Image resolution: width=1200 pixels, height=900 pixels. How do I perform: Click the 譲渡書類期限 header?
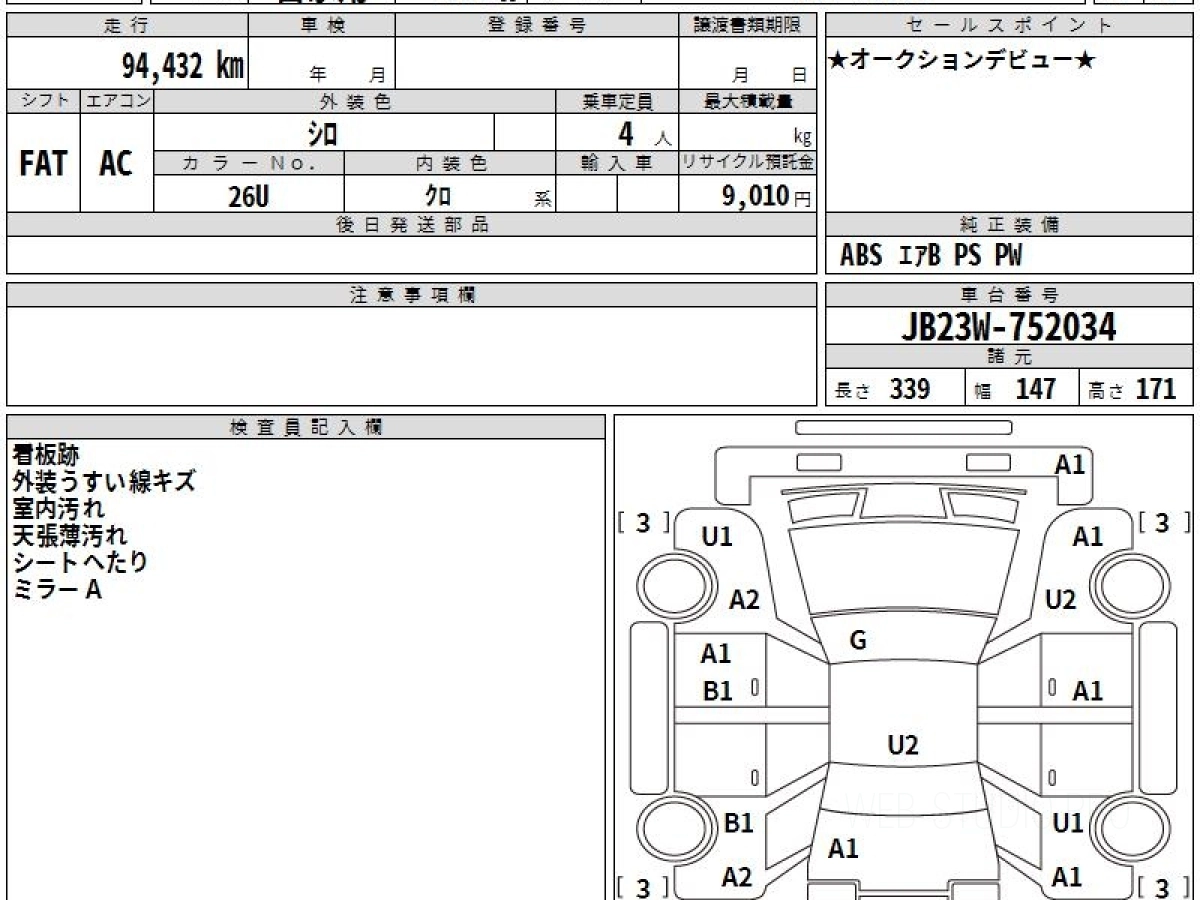click(746, 26)
